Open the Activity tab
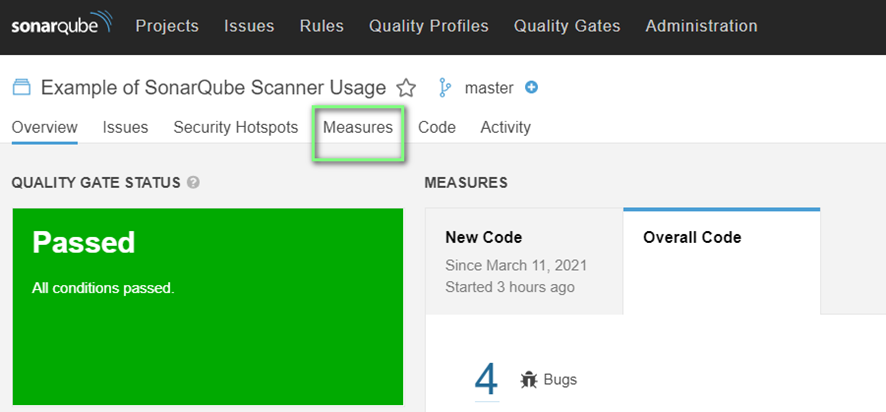This screenshot has height=412, width=886. click(506, 128)
